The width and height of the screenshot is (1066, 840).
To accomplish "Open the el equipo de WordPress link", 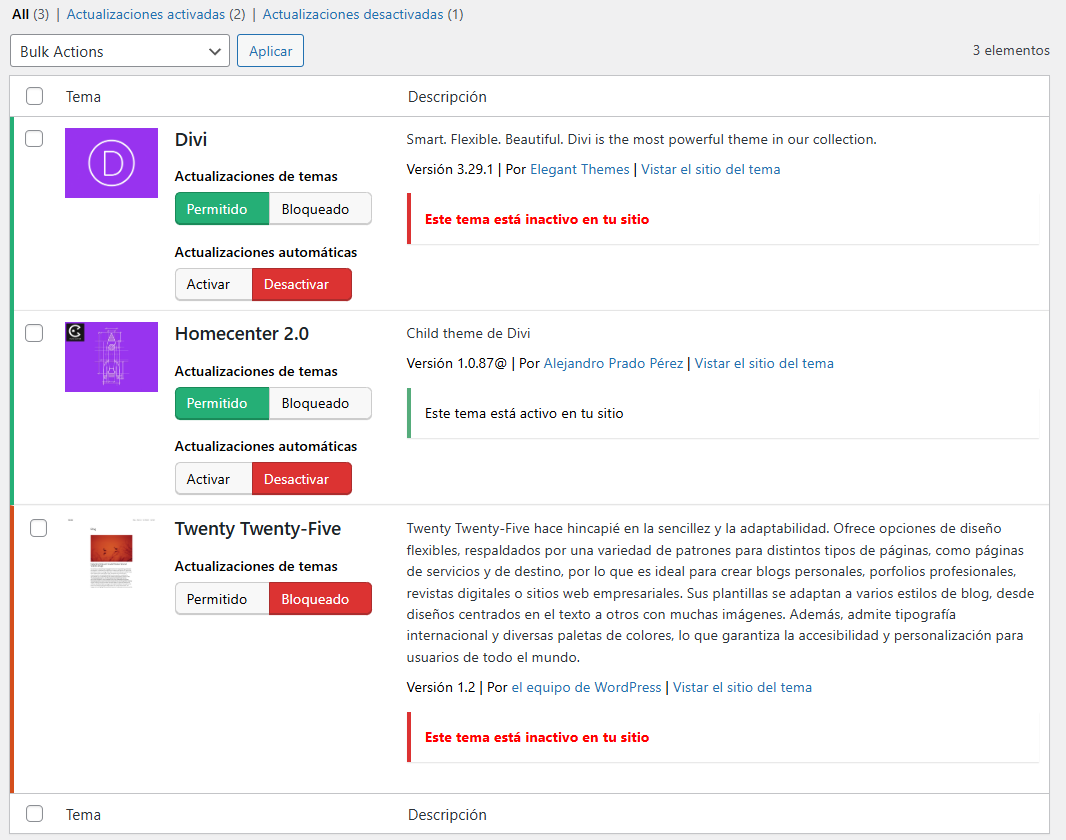I will point(586,687).
